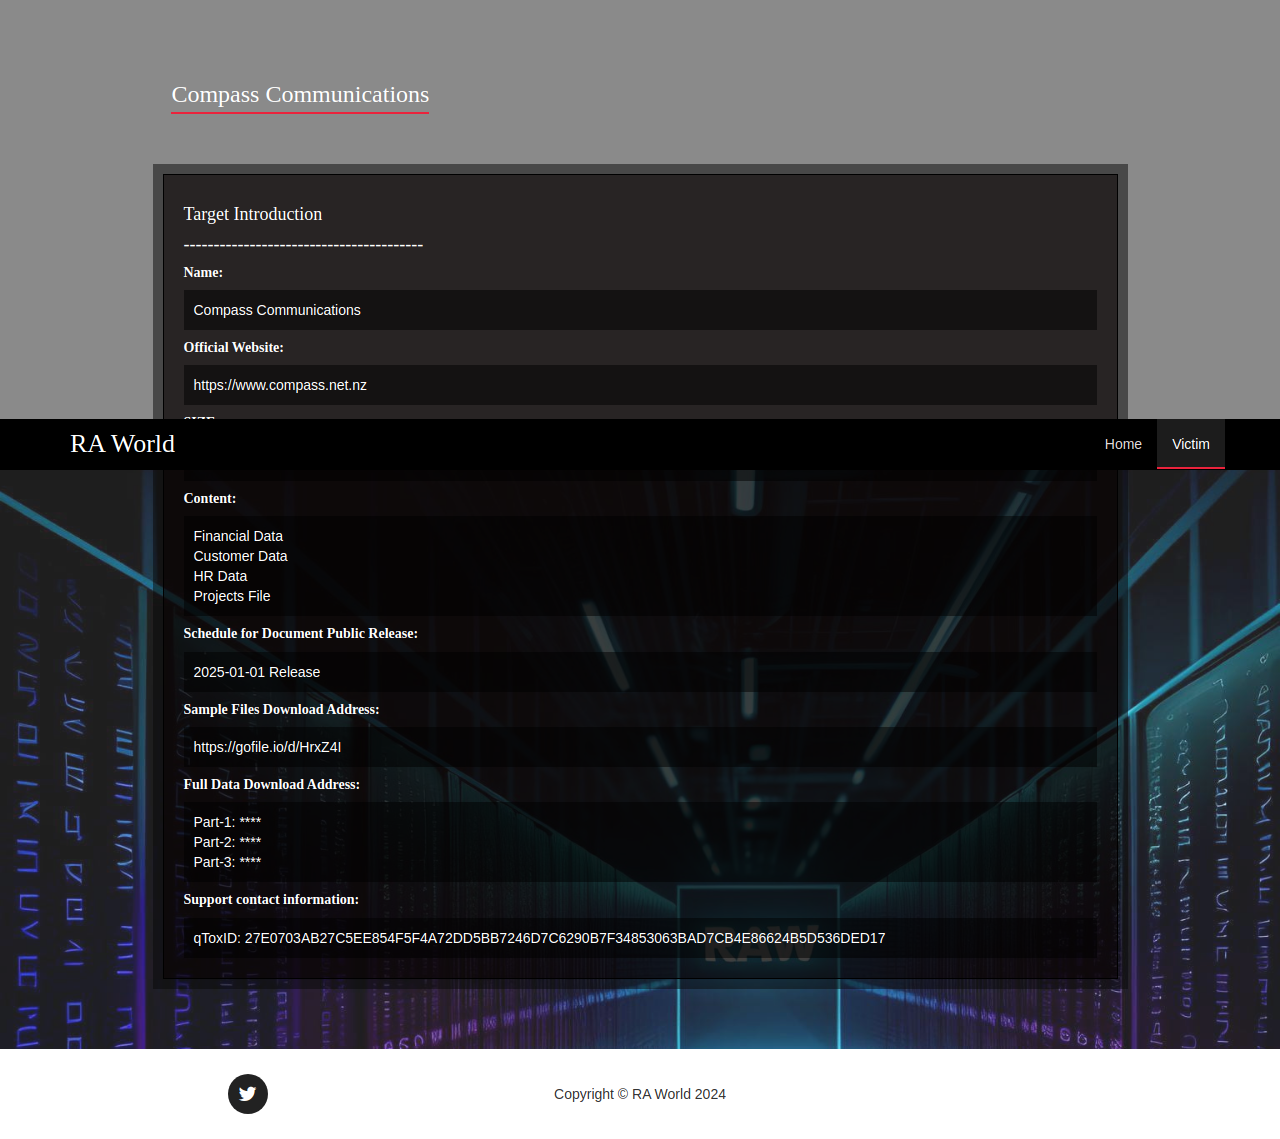
Task: Open the Home navigation tab
Action: pos(1122,444)
